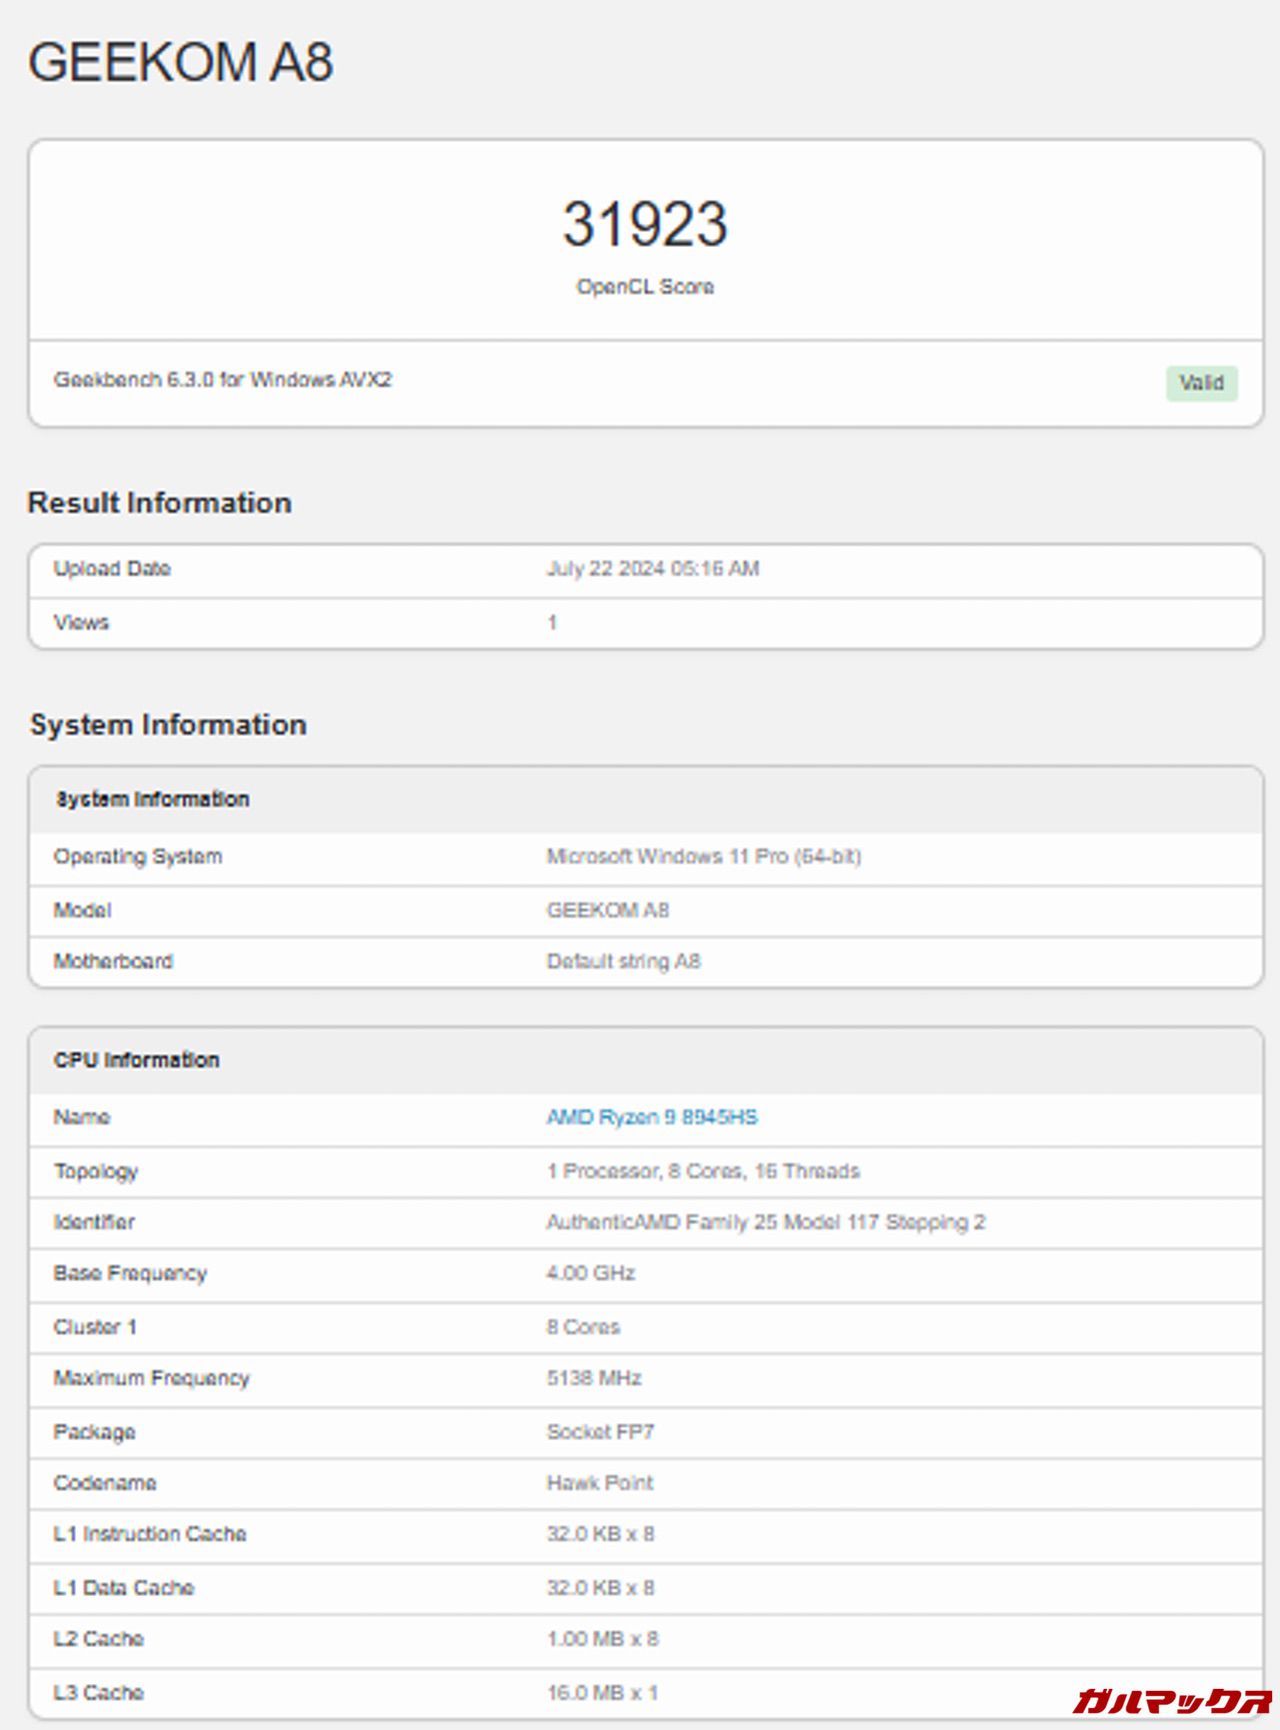Click the Codename value Hawk Point
The width and height of the screenshot is (1280, 1730).
(x=599, y=1483)
